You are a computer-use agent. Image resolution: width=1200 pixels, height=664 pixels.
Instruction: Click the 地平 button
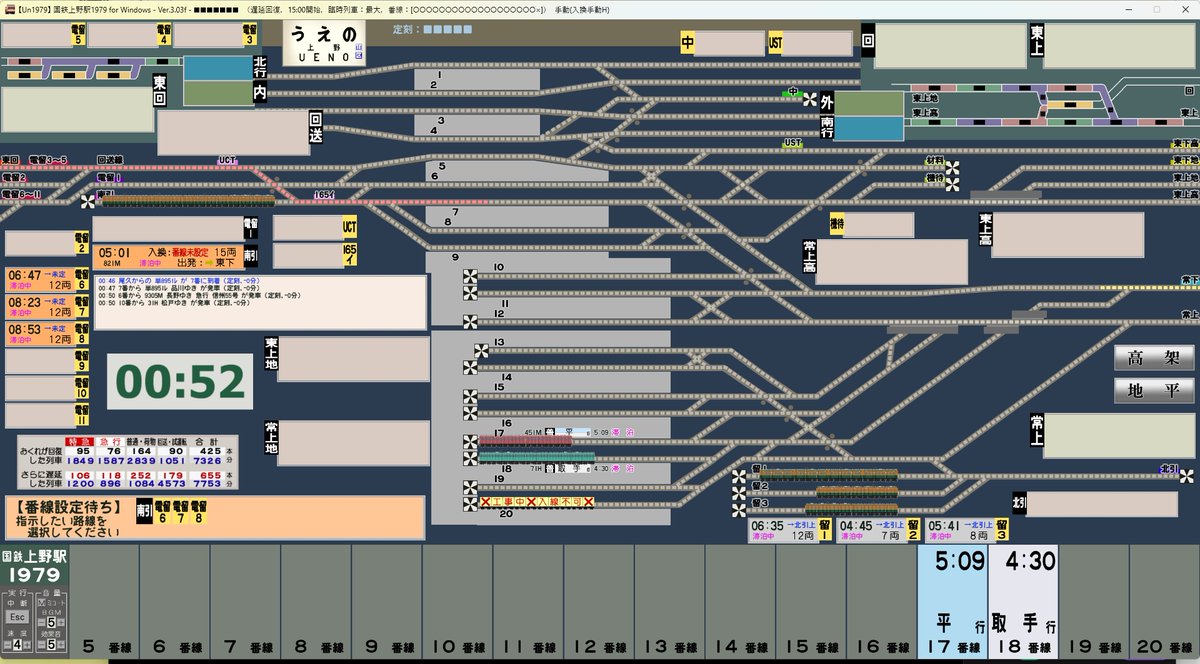[x=1153, y=391]
